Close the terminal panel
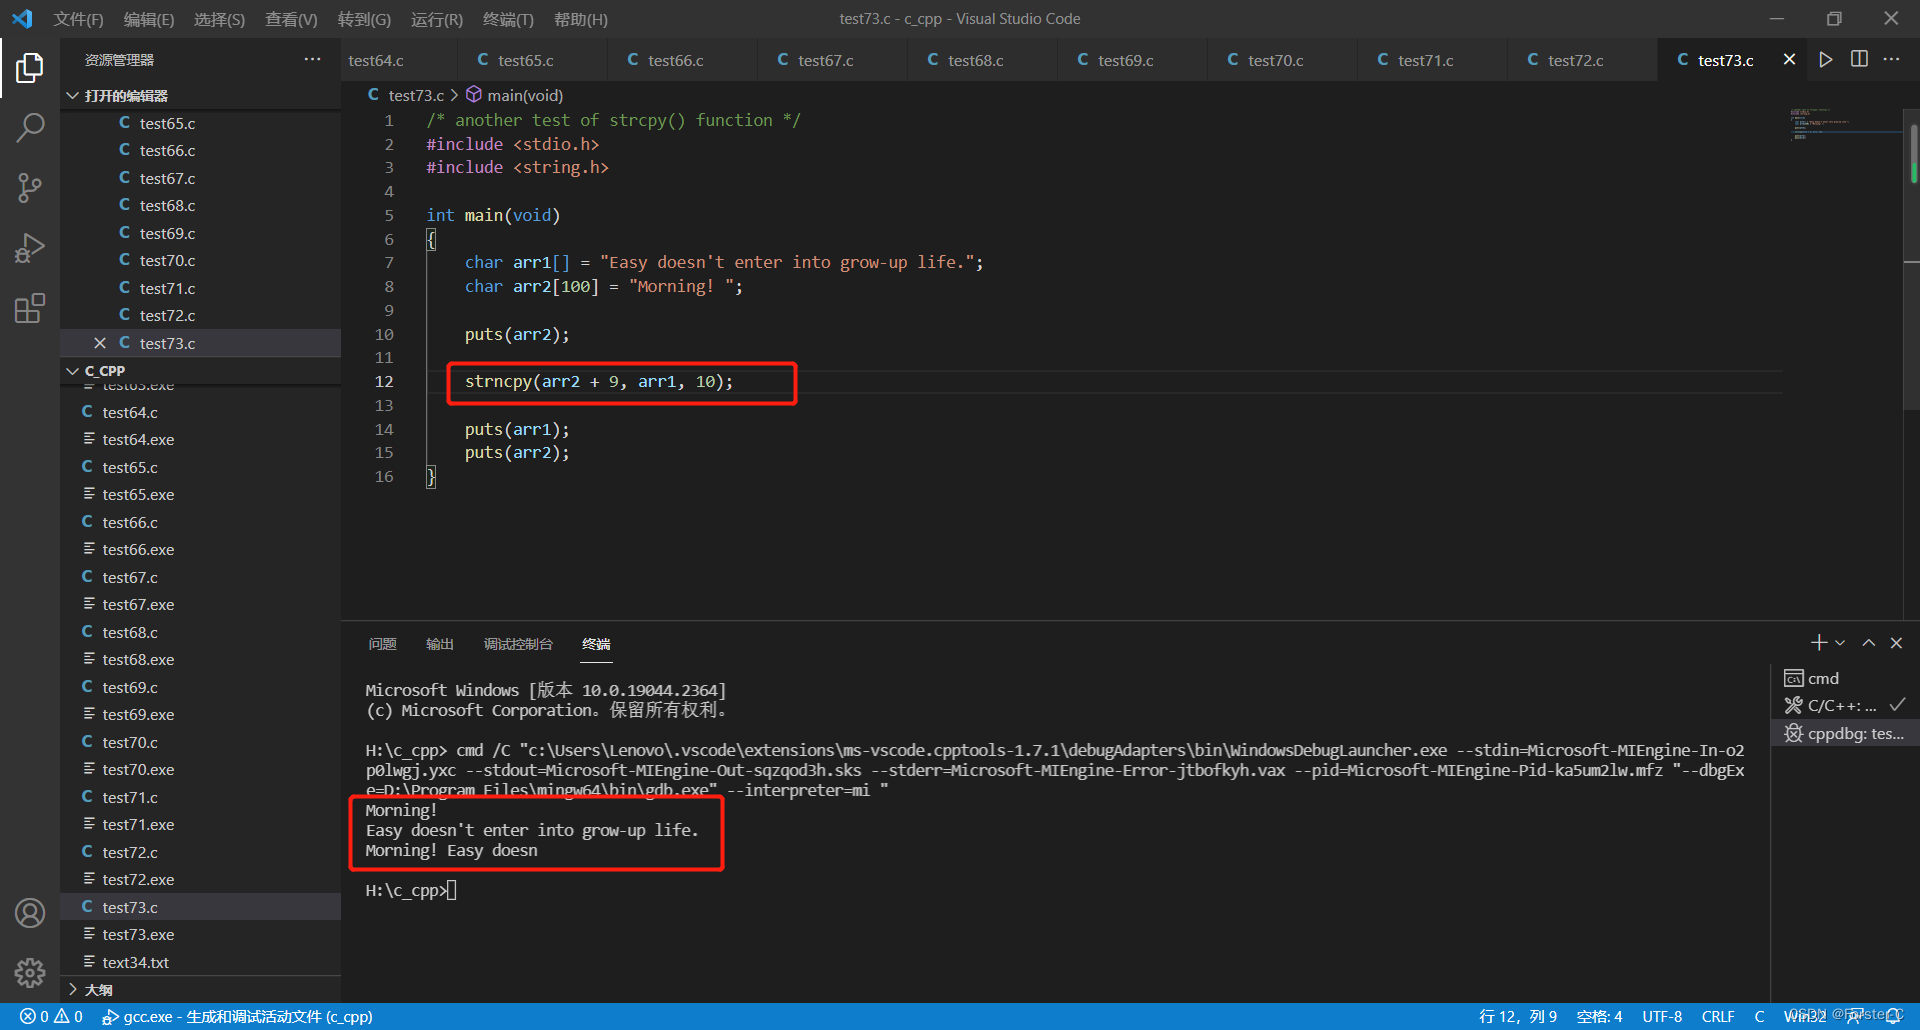This screenshot has width=1920, height=1030. click(1896, 643)
